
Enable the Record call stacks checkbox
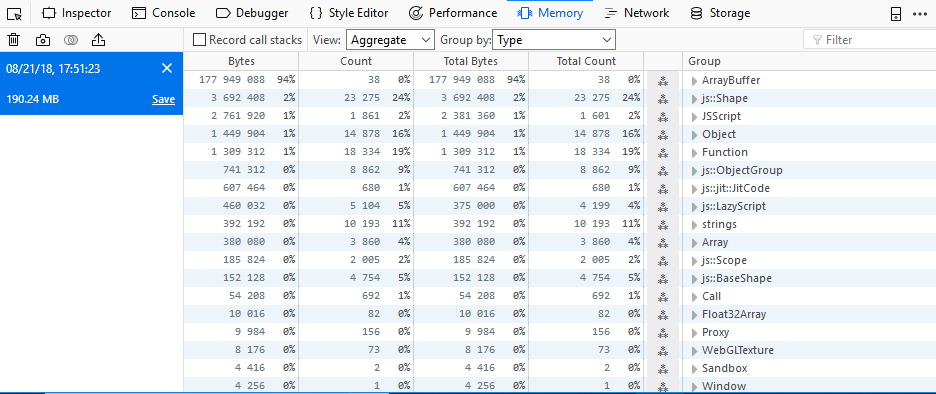pyautogui.click(x=200, y=40)
